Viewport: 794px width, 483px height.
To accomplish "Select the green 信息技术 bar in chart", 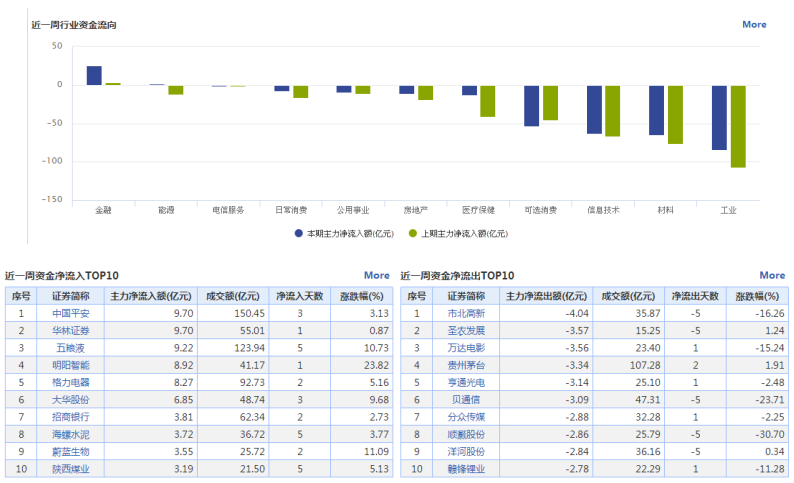I will pos(613,111).
